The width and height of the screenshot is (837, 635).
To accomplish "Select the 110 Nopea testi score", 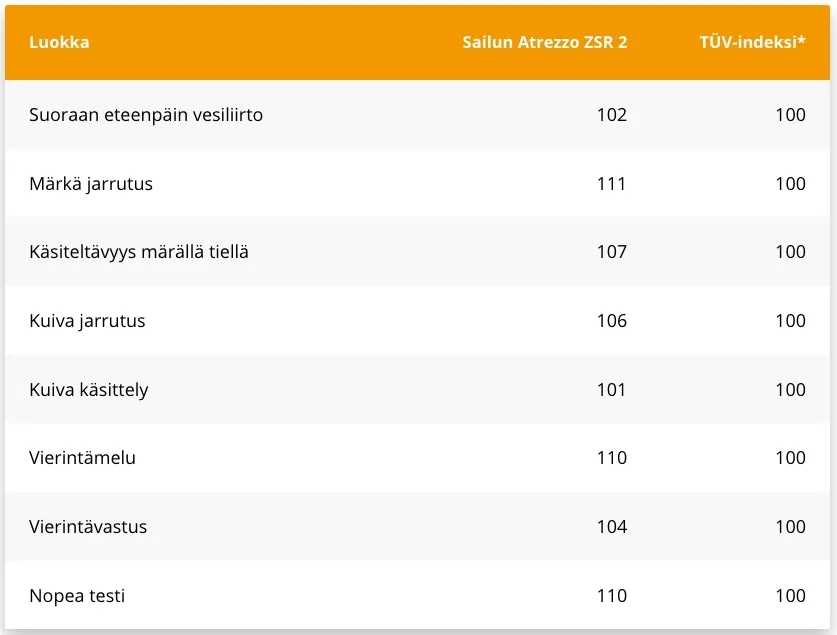I will tap(612, 596).
